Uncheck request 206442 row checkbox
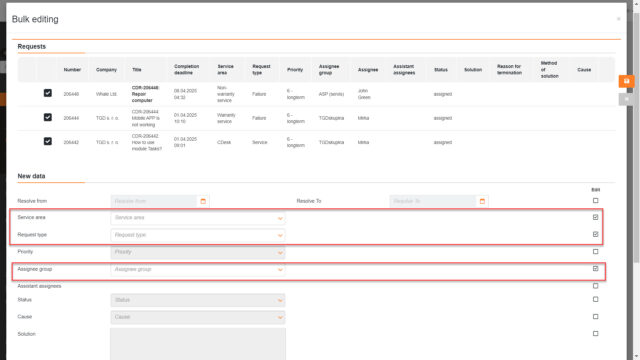640x360 pixels. (48, 141)
